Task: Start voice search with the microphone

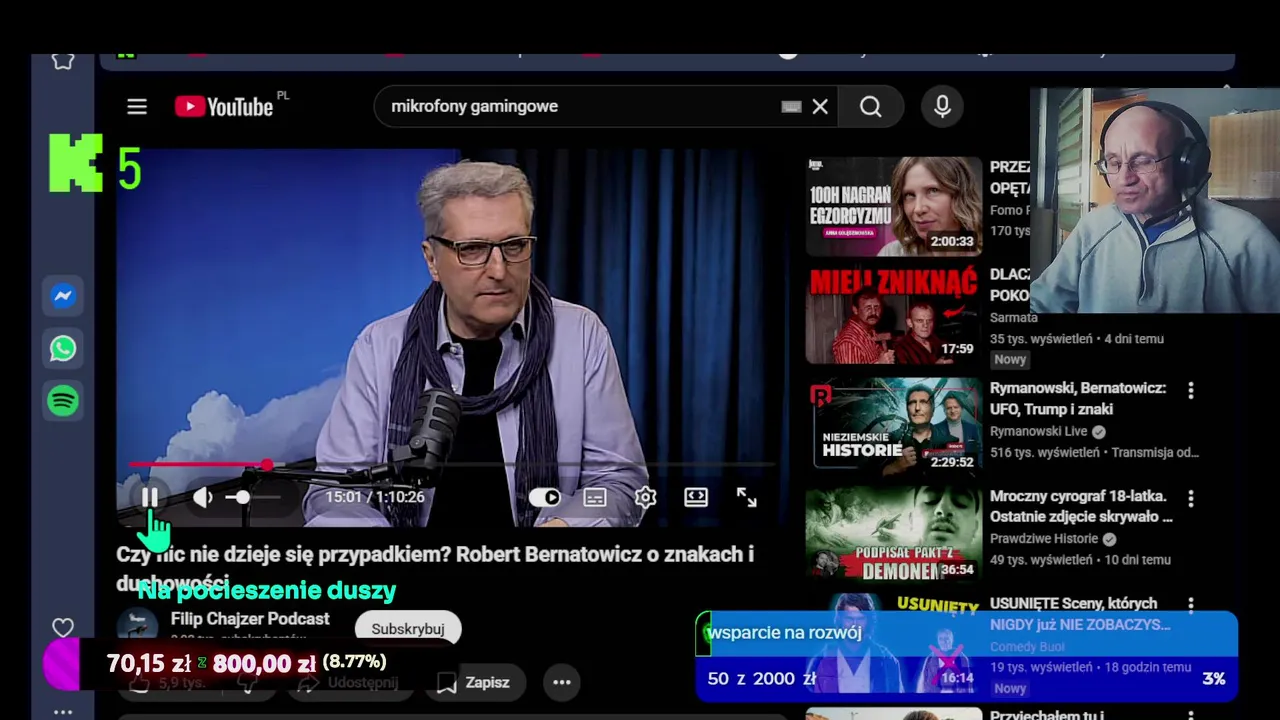Action: (942, 107)
